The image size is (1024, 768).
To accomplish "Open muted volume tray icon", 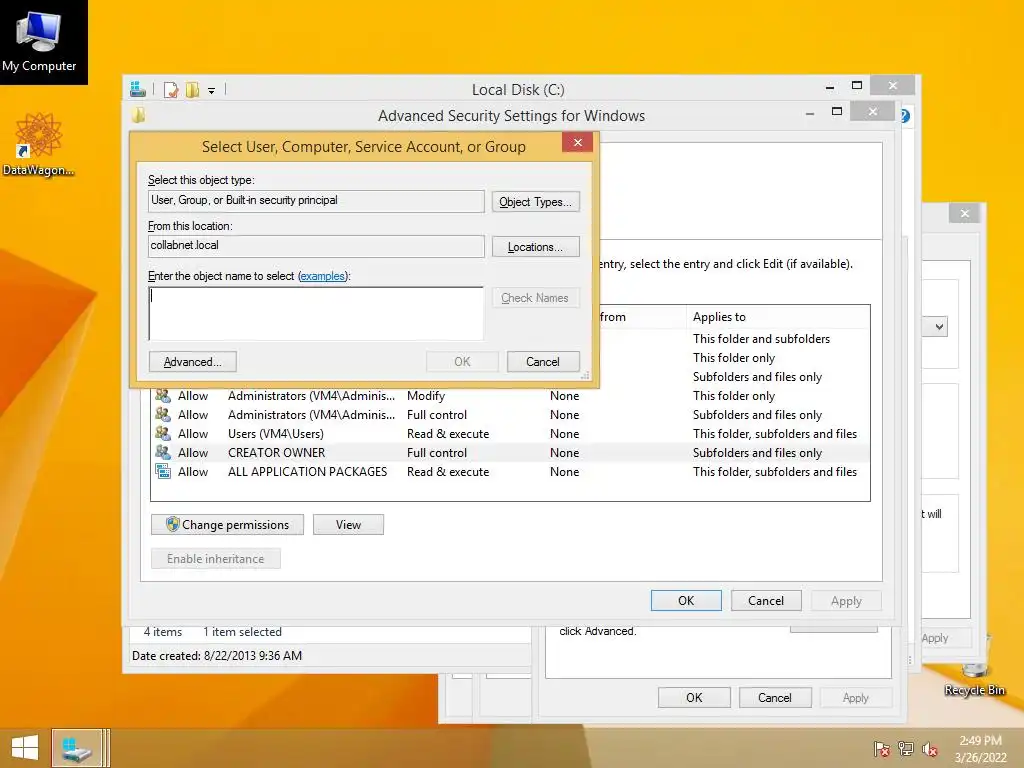I will pyautogui.click(x=930, y=748).
